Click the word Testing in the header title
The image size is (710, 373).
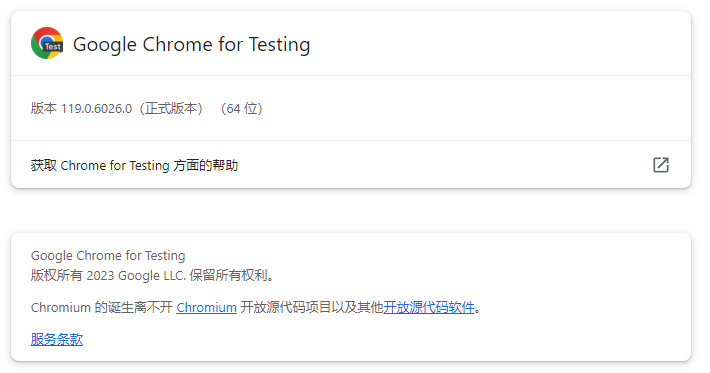point(280,44)
